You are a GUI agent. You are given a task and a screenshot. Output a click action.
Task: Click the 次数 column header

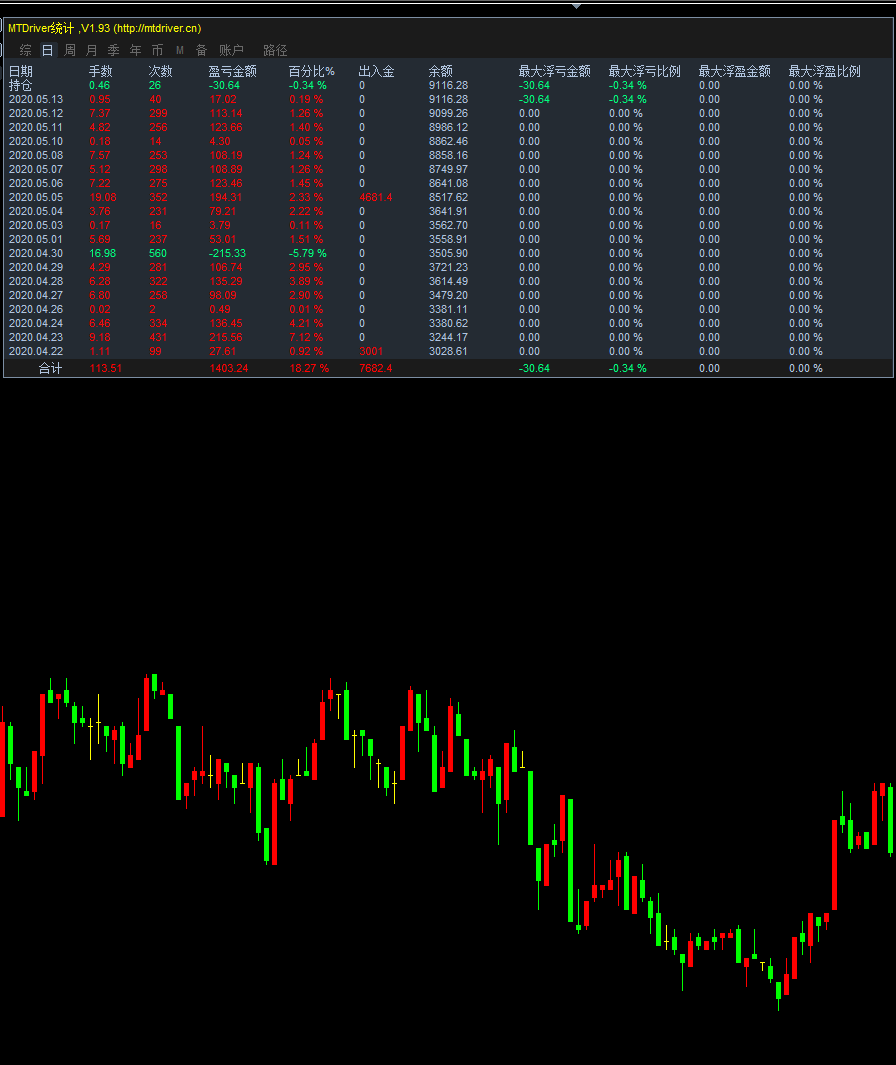(x=160, y=71)
